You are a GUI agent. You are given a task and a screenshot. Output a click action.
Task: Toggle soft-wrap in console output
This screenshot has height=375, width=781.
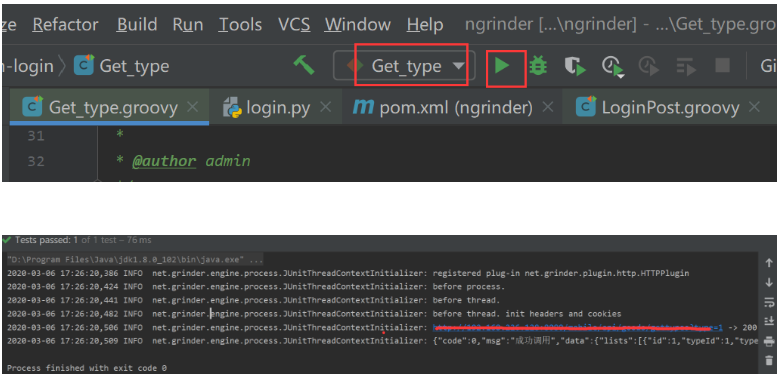tap(769, 302)
